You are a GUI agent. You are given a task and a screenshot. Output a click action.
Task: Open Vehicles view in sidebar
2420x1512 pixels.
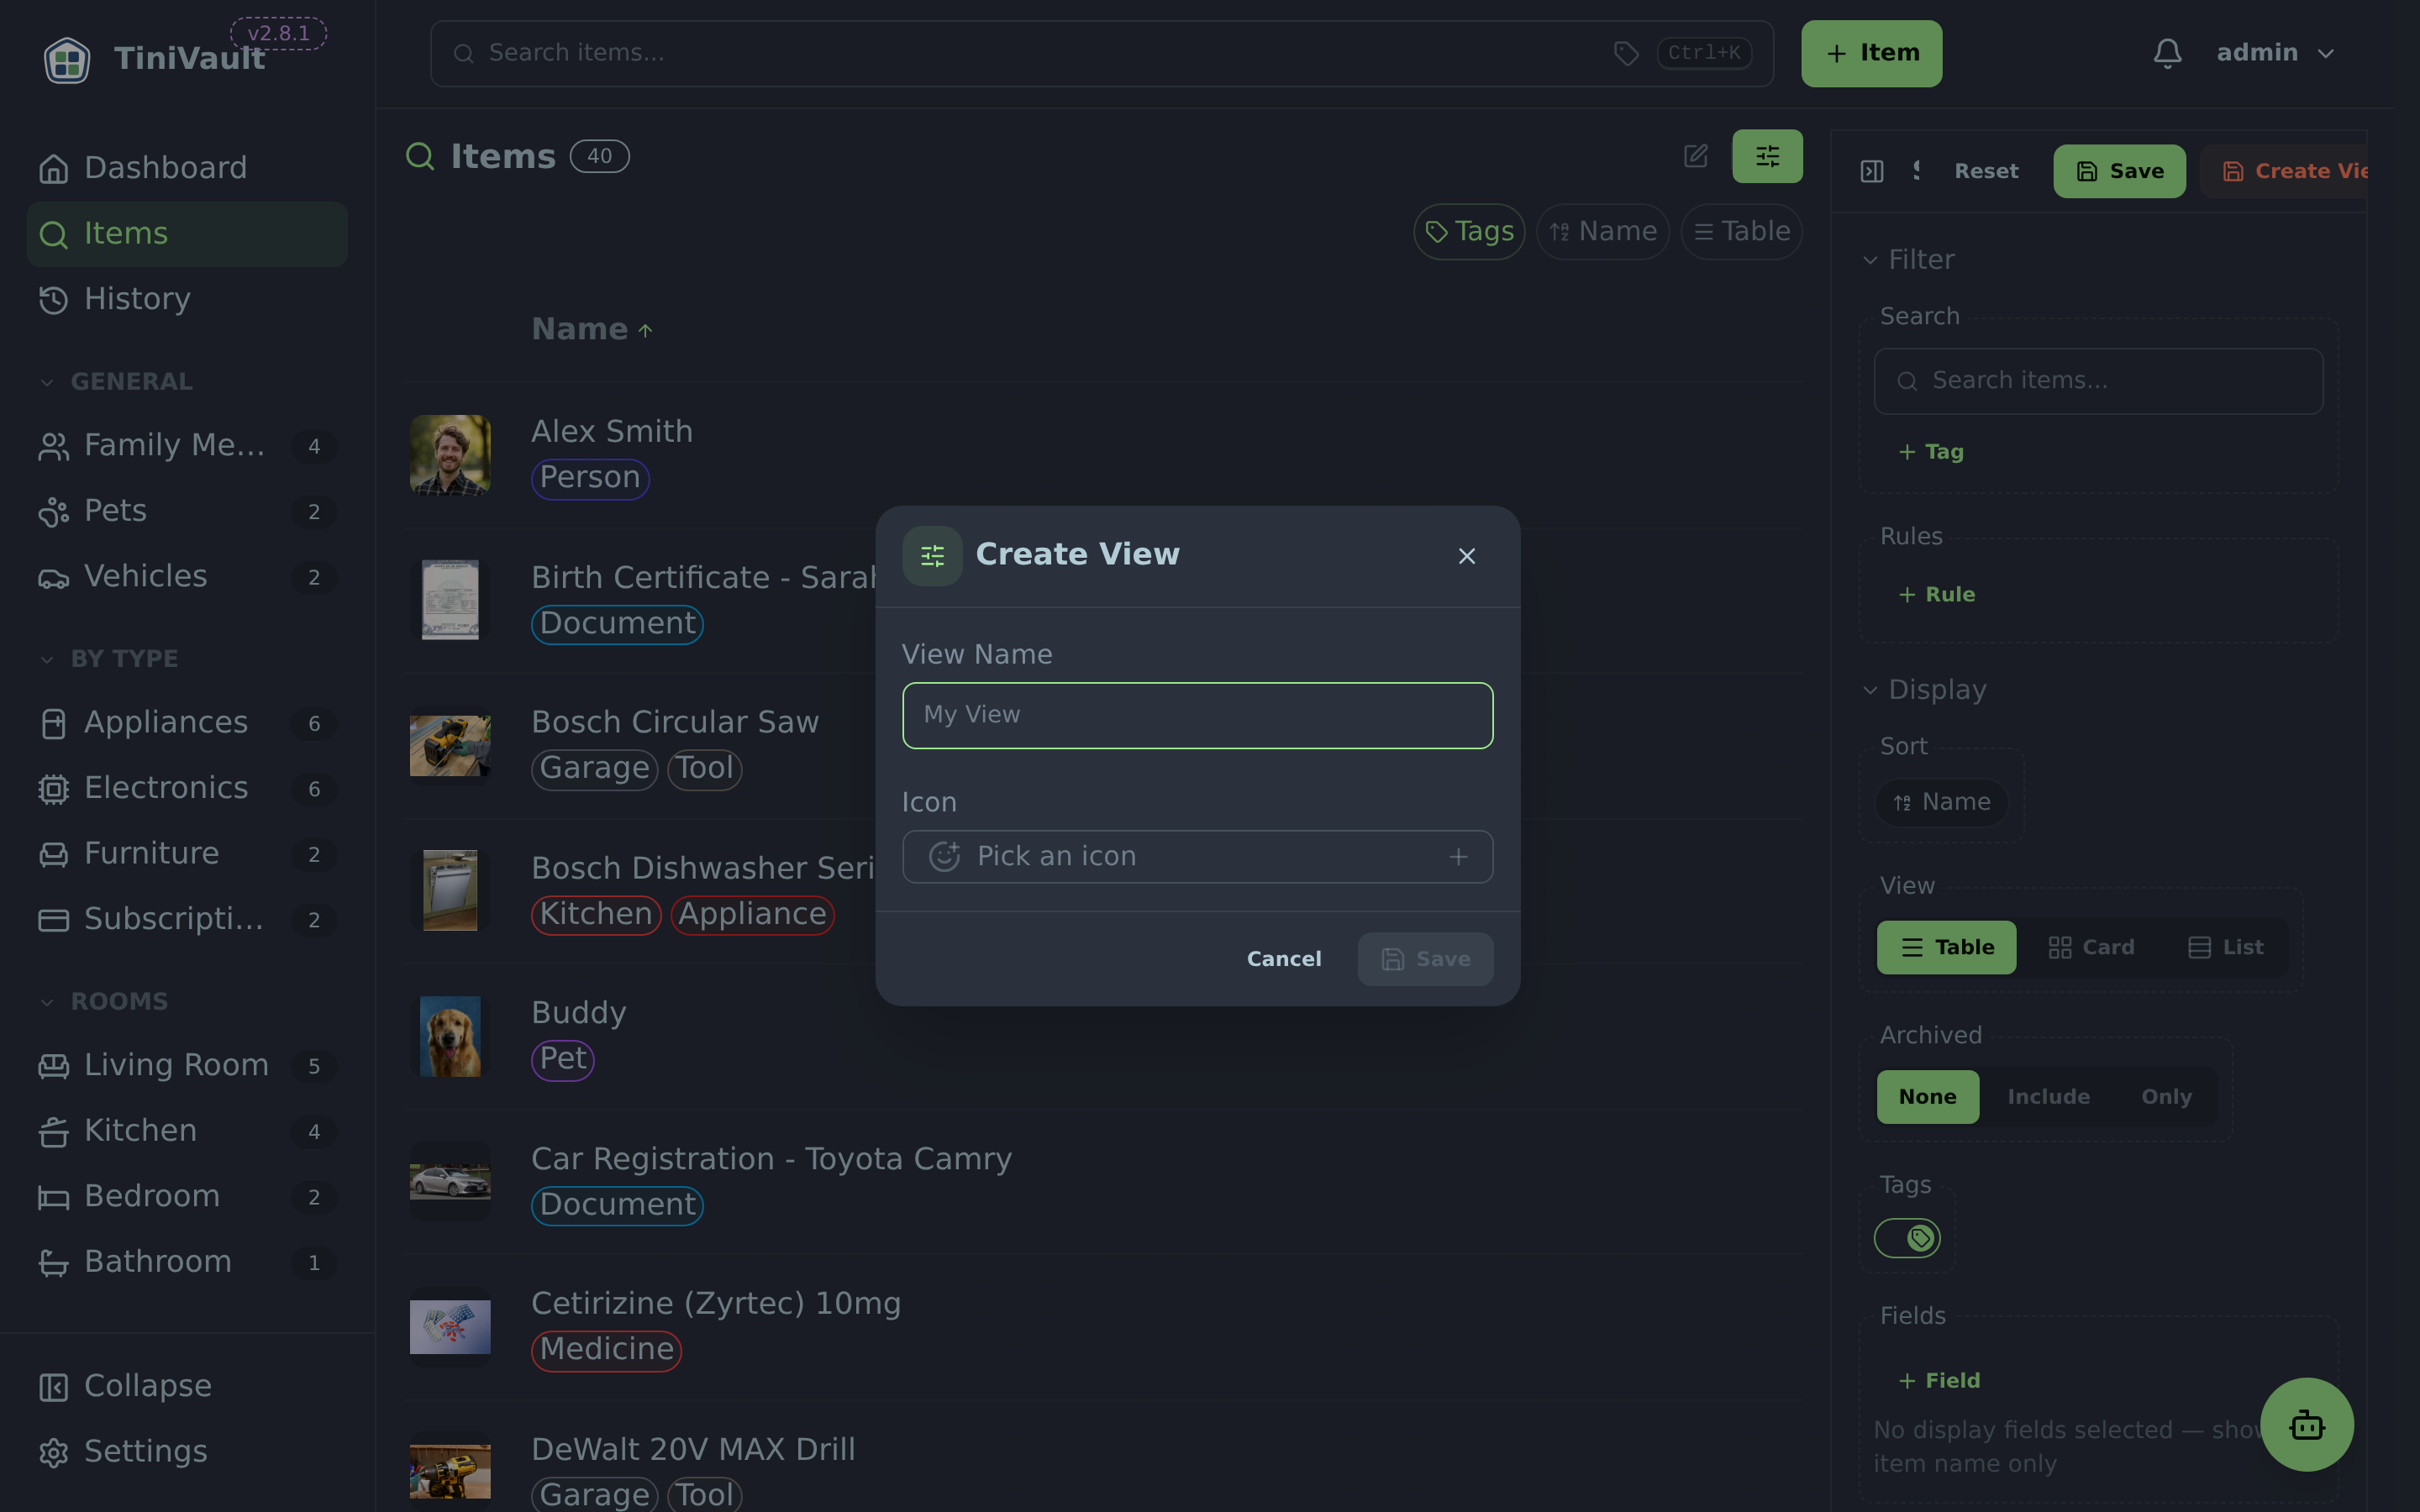[x=187, y=576]
